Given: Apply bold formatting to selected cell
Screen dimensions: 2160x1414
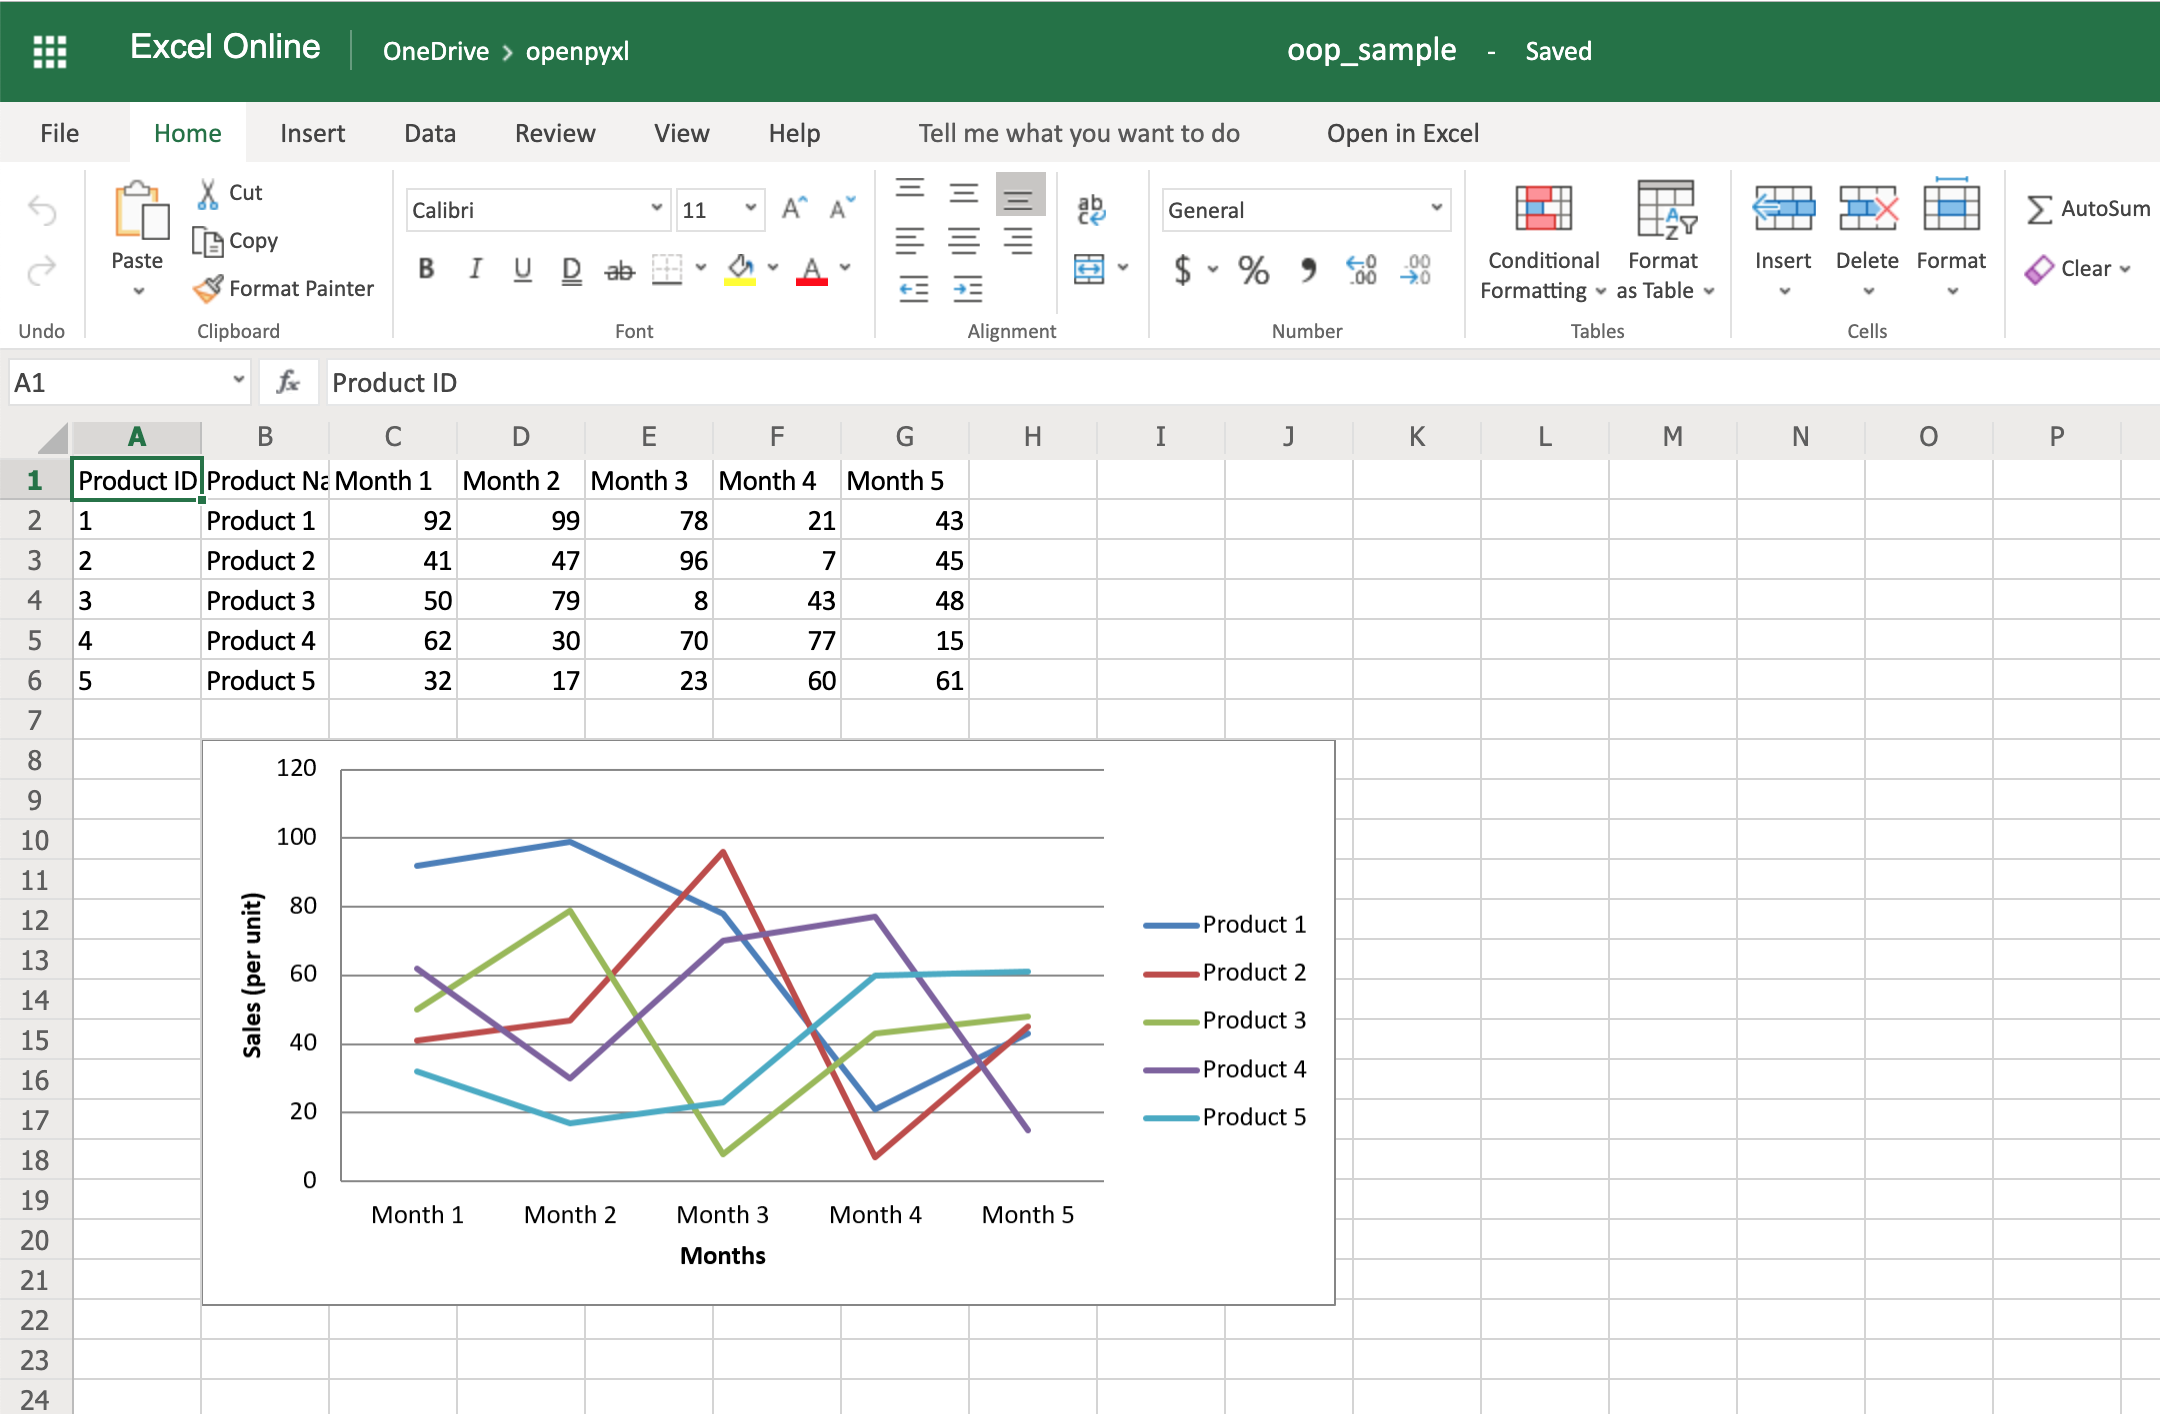Looking at the screenshot, I should coord(426,268).
